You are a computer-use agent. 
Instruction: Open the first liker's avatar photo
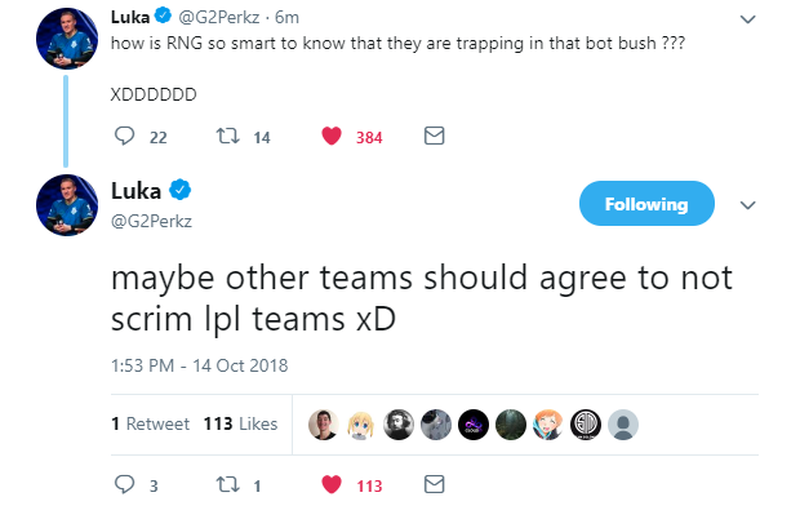point(323,424)
